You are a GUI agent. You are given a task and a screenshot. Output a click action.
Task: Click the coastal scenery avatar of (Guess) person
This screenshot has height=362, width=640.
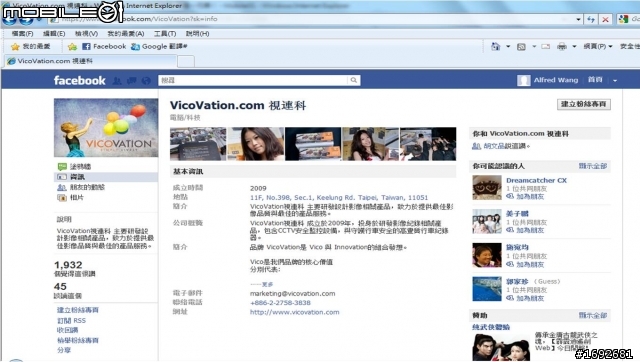[x=487, y=289]
